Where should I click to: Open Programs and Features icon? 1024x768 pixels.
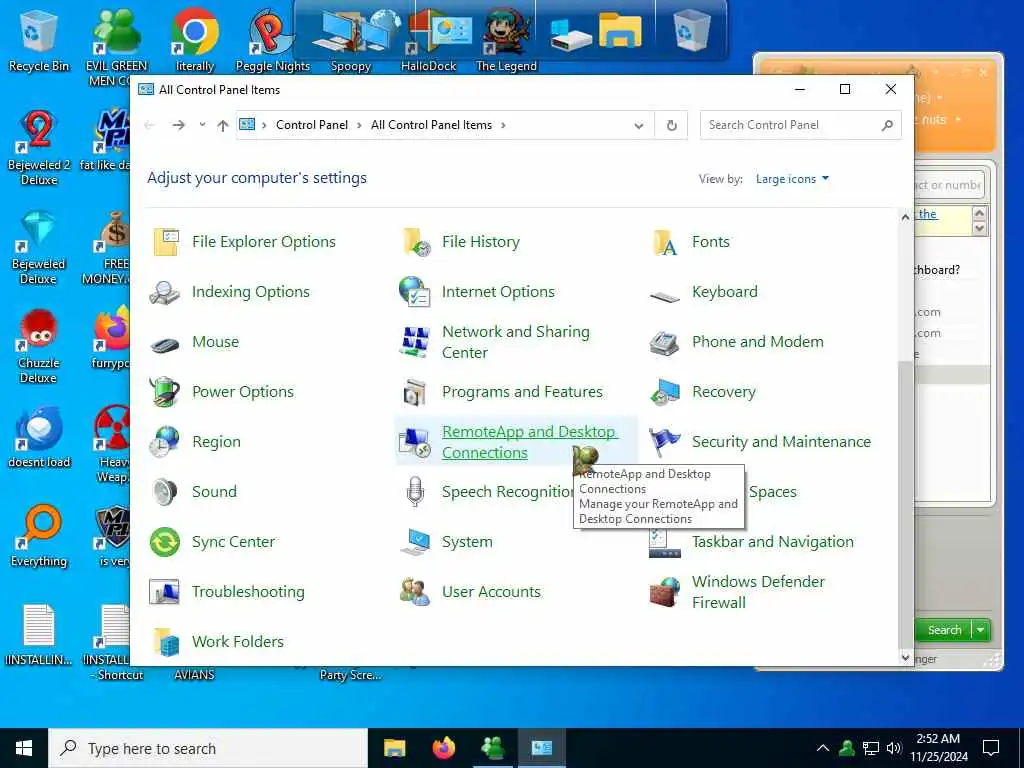point(415,392)
